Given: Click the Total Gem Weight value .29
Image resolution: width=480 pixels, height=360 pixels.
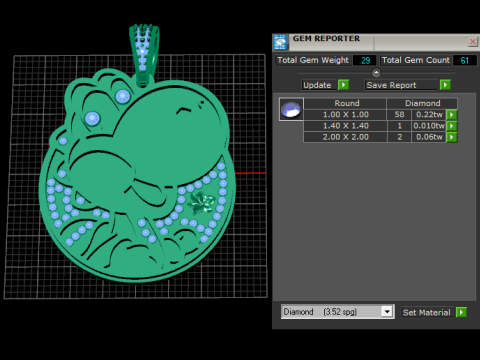Looking at the screenshot, I should pos(365,60).
